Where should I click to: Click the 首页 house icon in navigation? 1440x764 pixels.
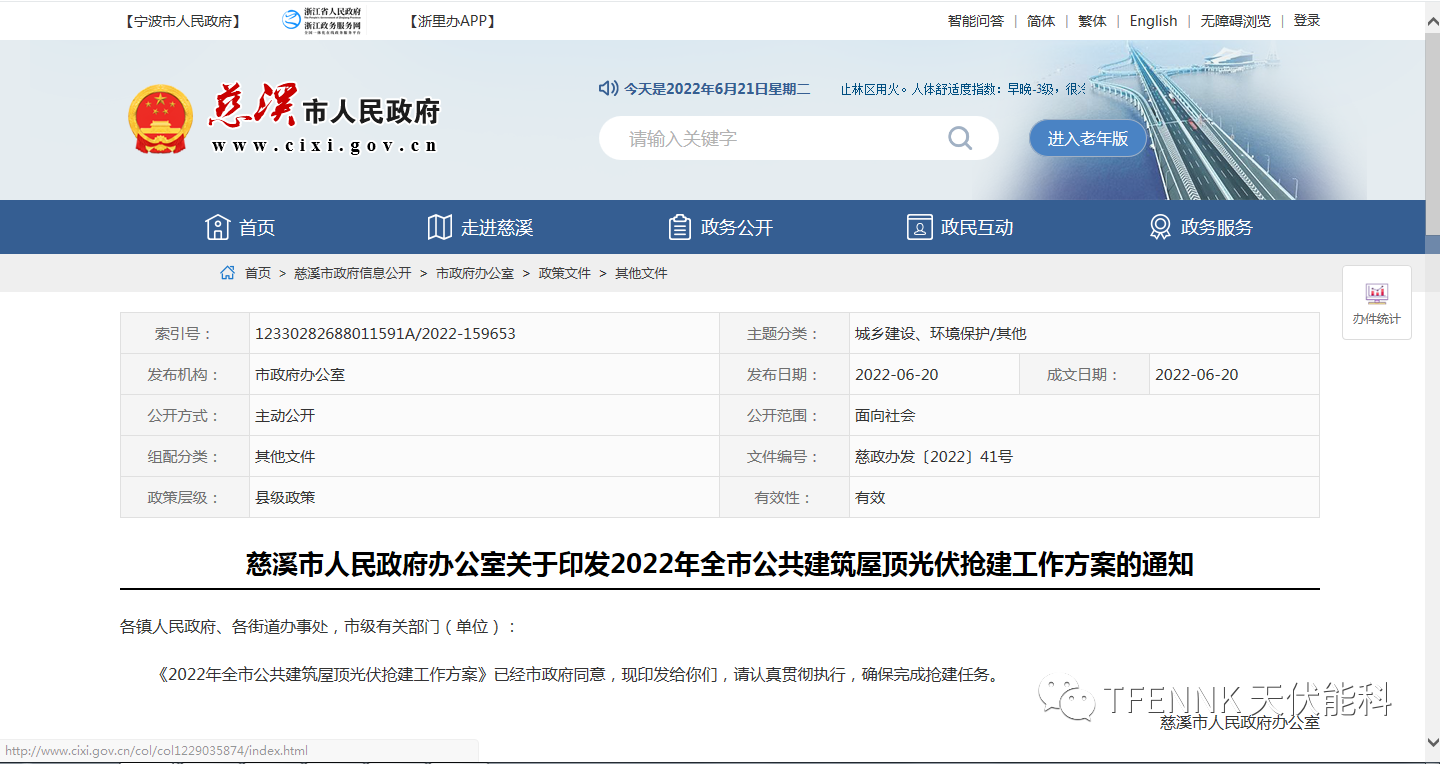(x=218, y=227)
